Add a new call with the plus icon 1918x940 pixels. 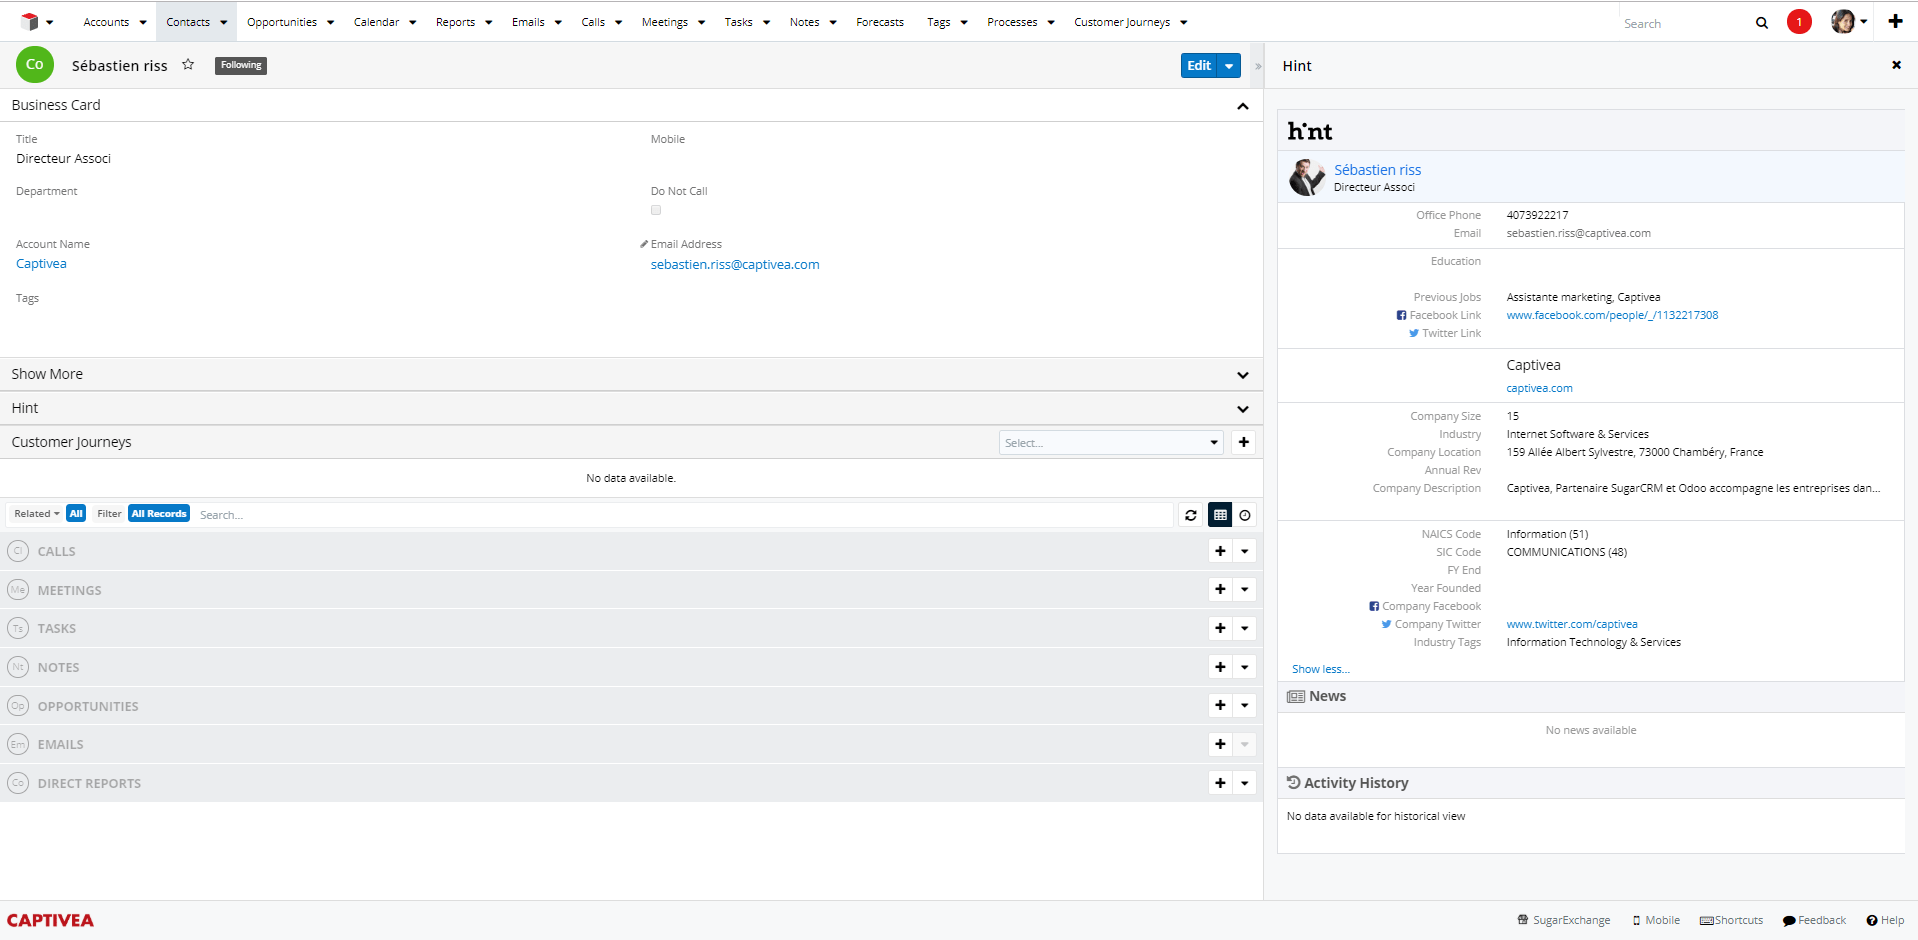(x=1219, y=550)
